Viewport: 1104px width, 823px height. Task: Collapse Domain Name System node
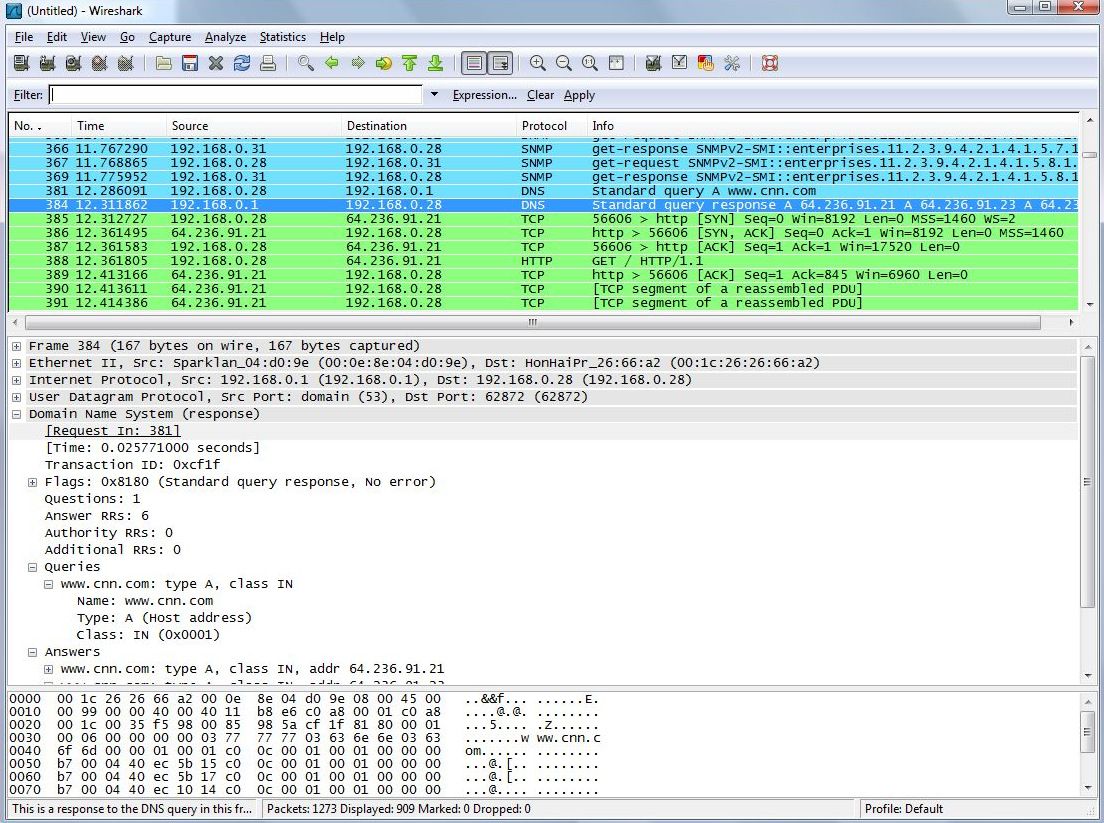point(16,414)
